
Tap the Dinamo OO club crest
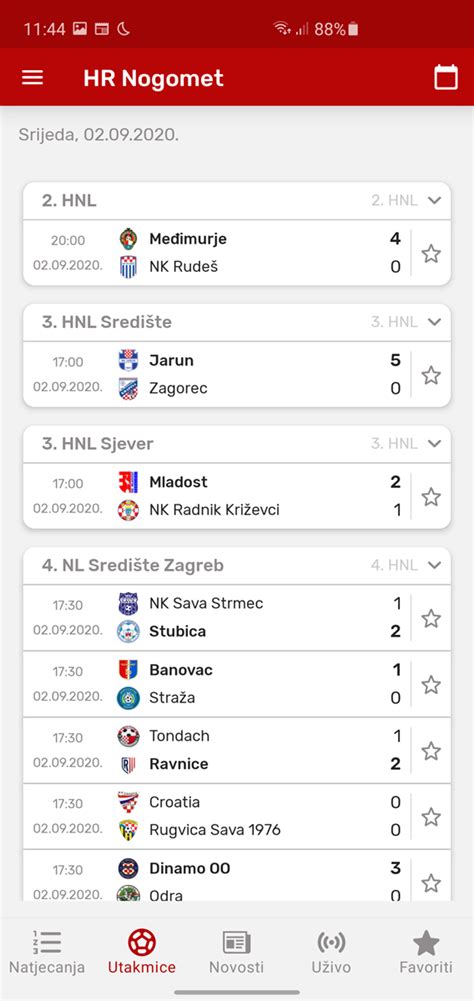128,868
